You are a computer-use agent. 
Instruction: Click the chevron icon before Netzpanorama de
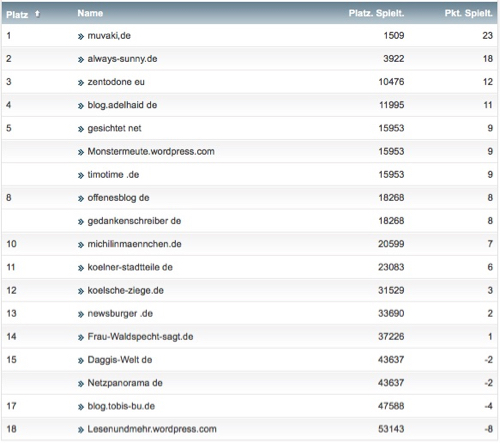click(81, 384)
